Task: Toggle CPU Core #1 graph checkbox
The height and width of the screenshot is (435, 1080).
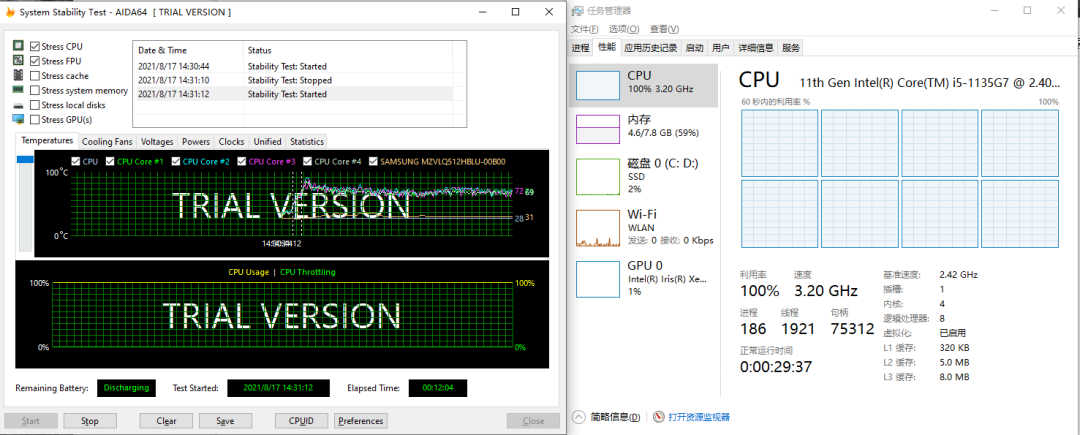Action: [x=111, y=162]
